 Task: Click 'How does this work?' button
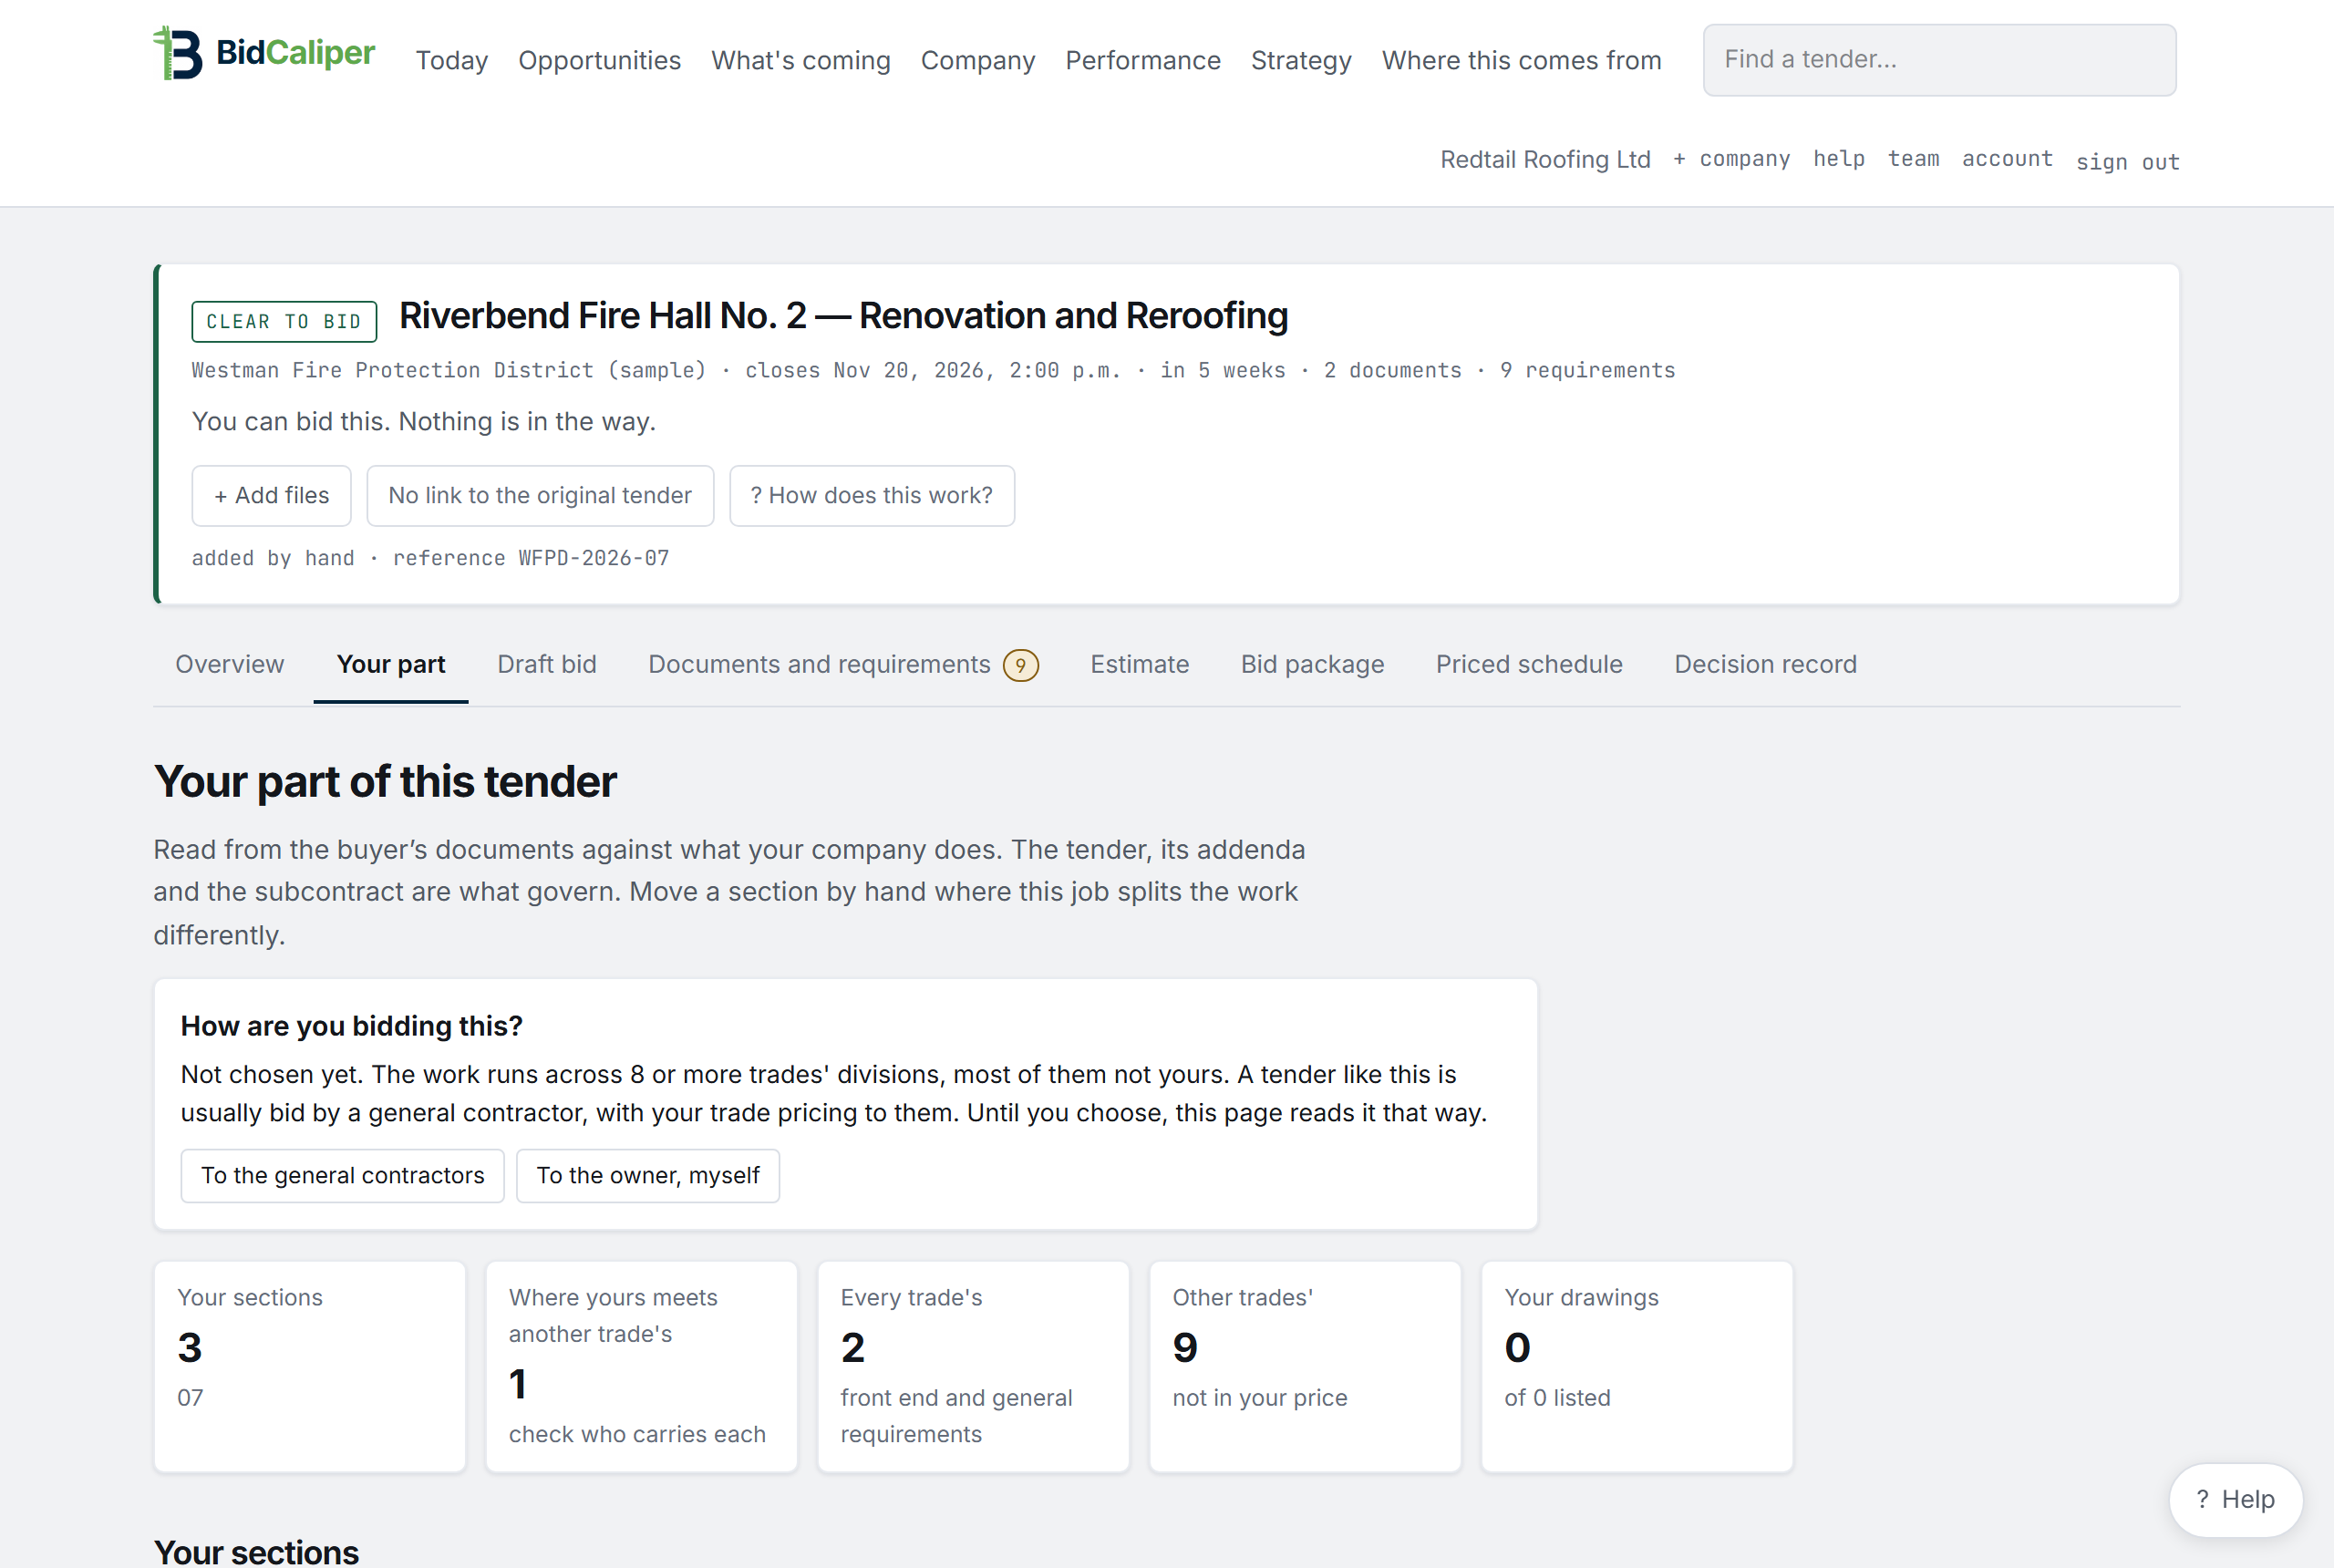pos(871,495)
